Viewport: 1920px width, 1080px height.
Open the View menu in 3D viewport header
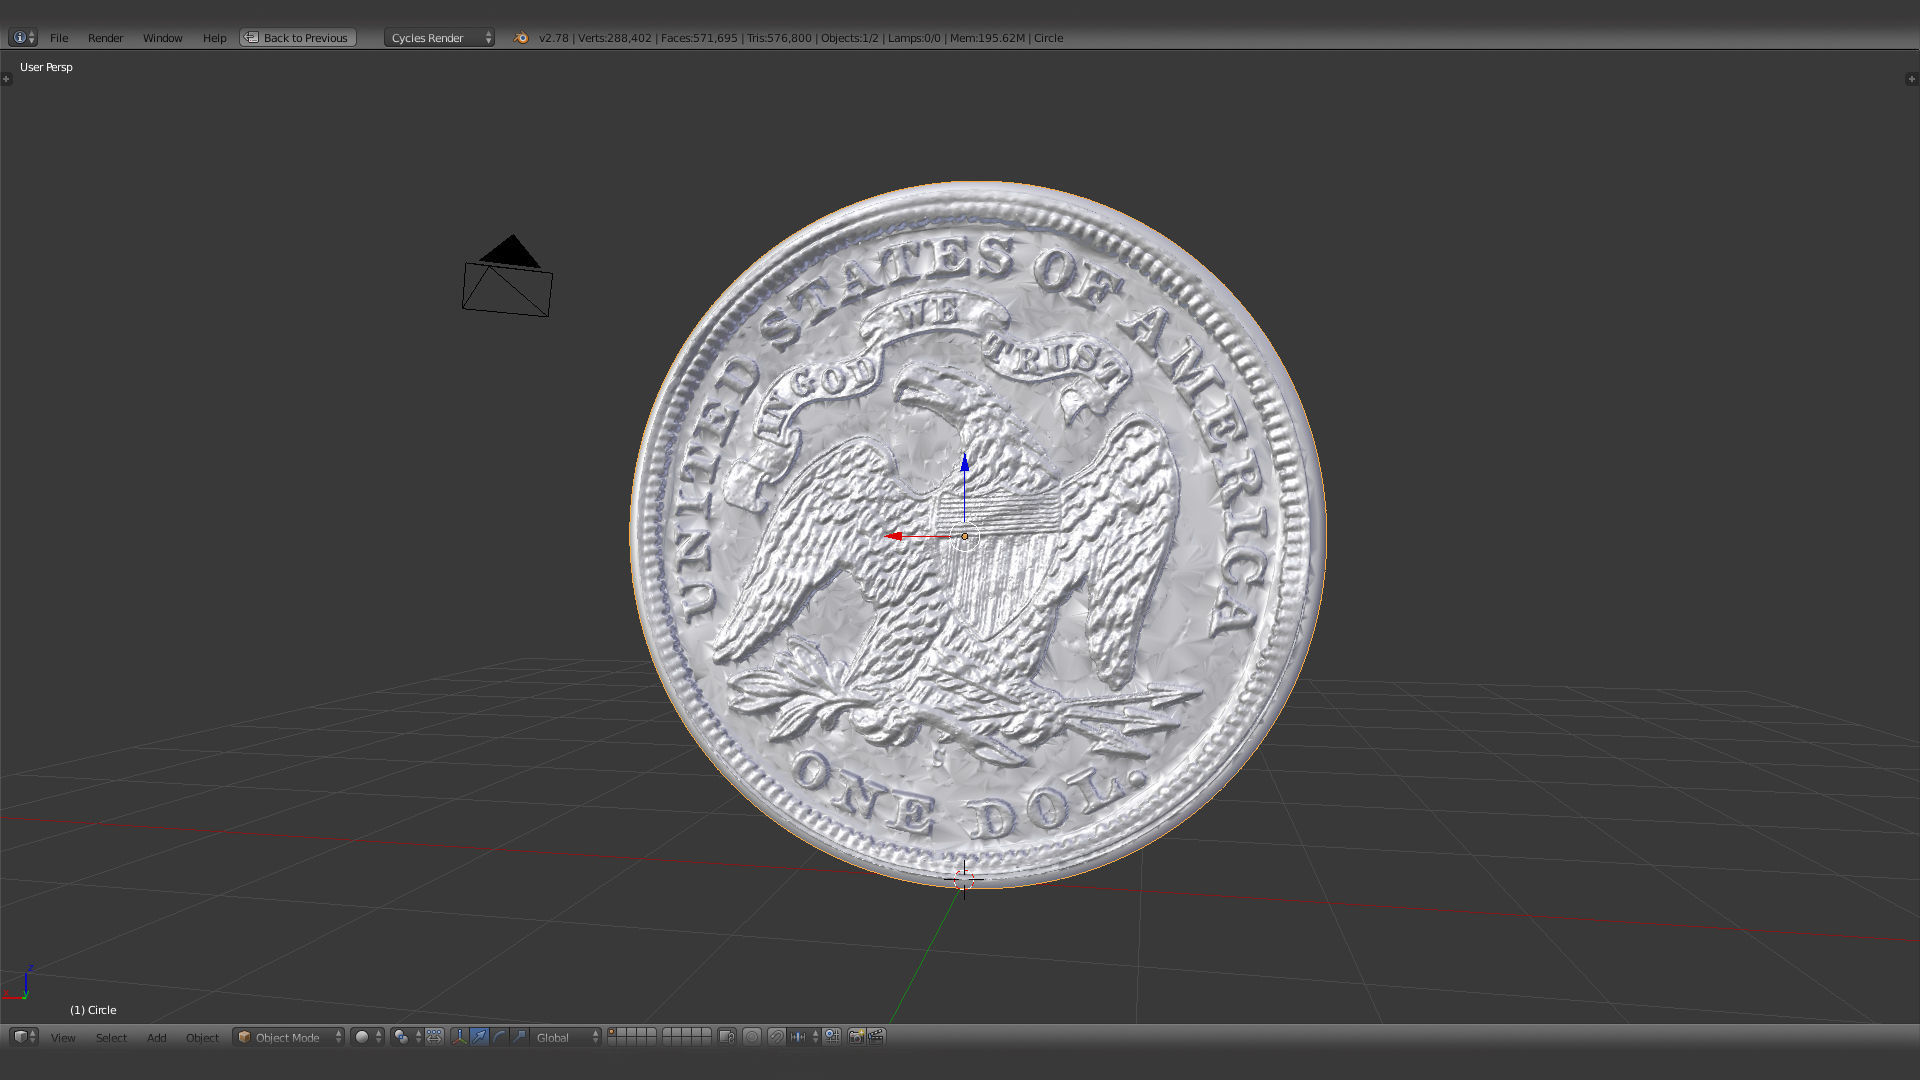coord(63,1037)
